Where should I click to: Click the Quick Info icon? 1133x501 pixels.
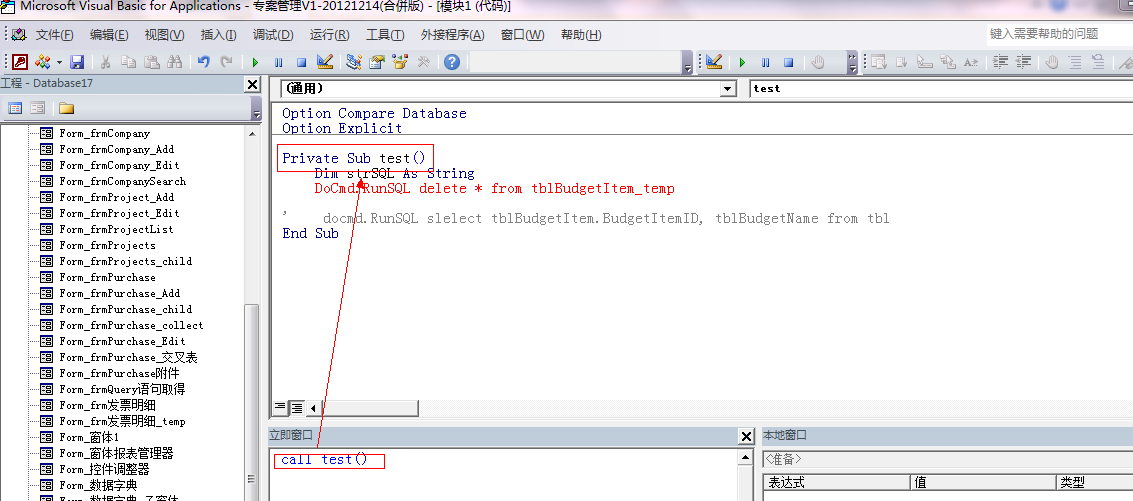point(925,62)
